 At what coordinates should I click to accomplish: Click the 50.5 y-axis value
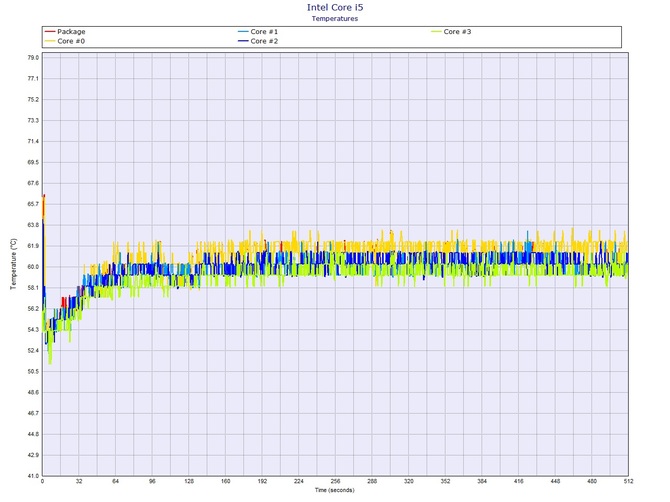pos(33,372)
